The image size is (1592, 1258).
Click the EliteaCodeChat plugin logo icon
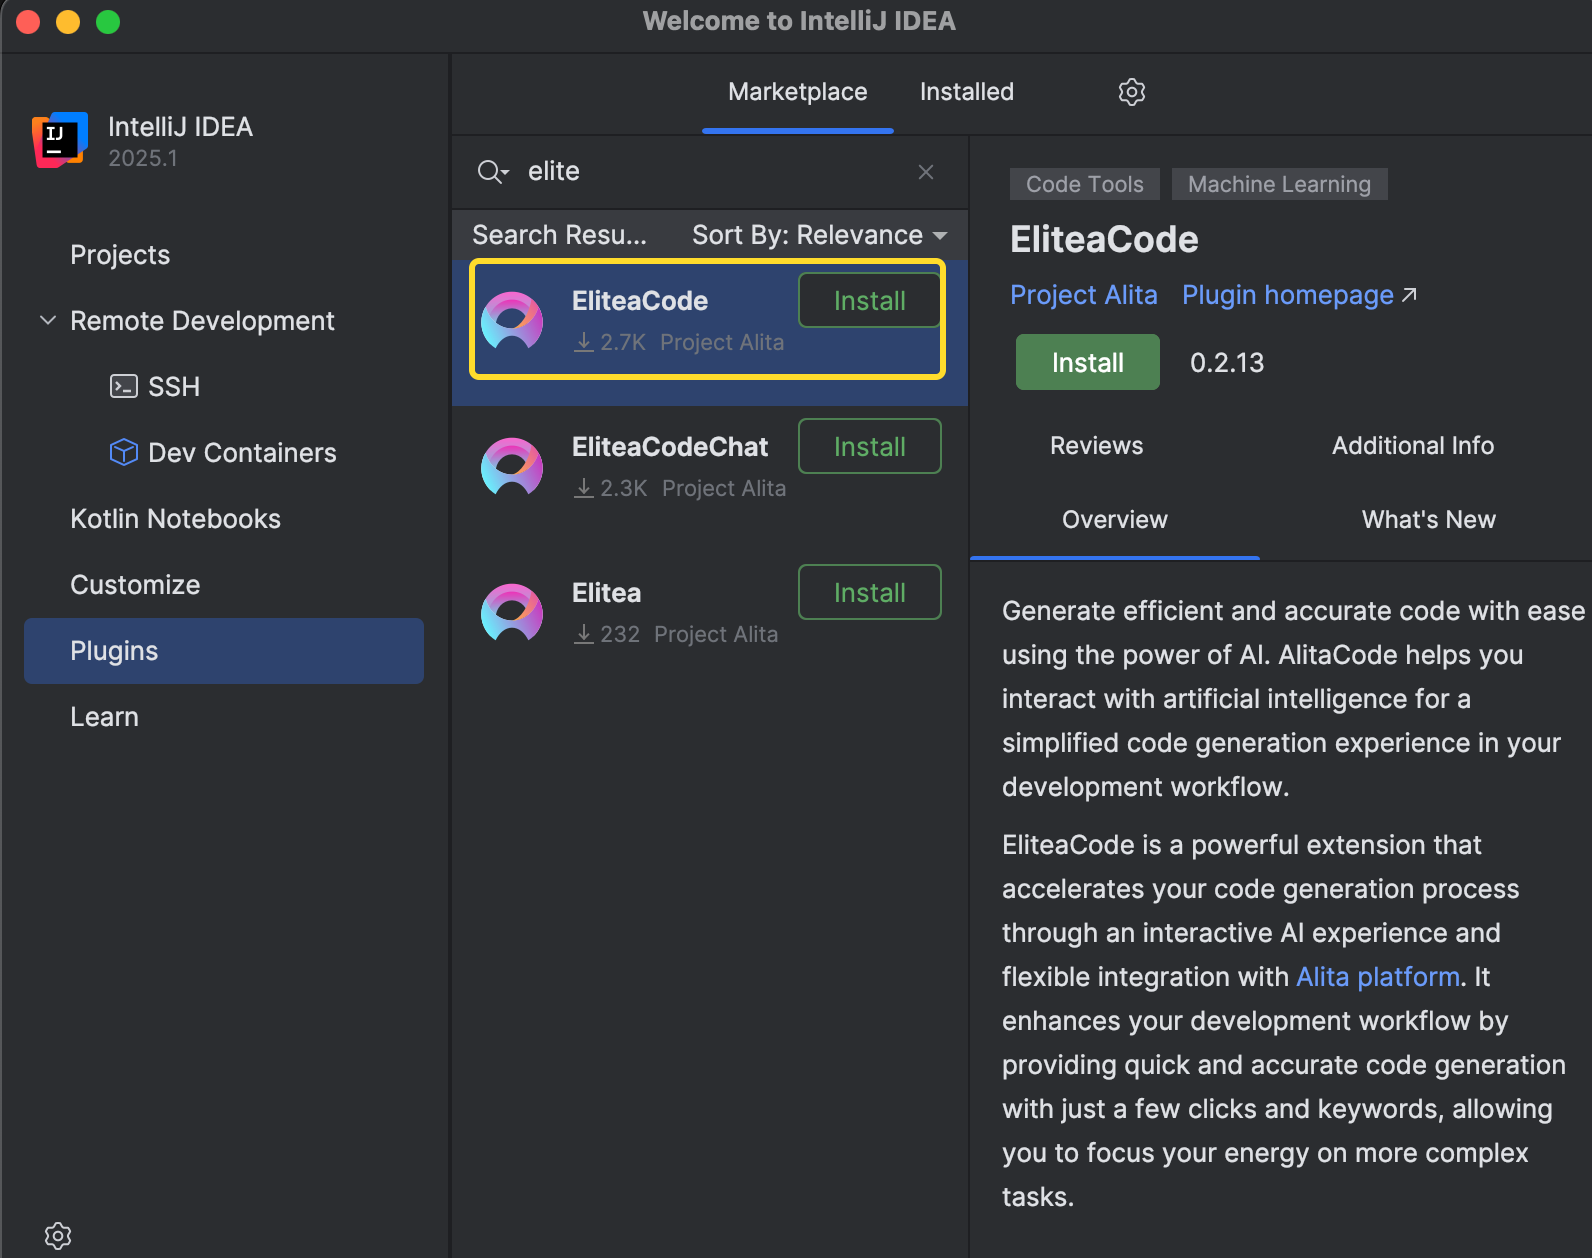(x=512, y=467)
